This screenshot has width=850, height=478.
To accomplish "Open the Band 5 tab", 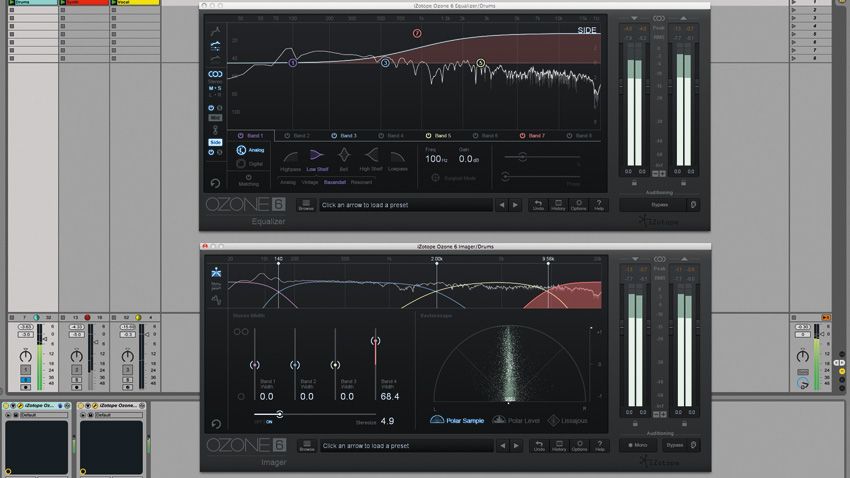I will click(x=438, y=135).
